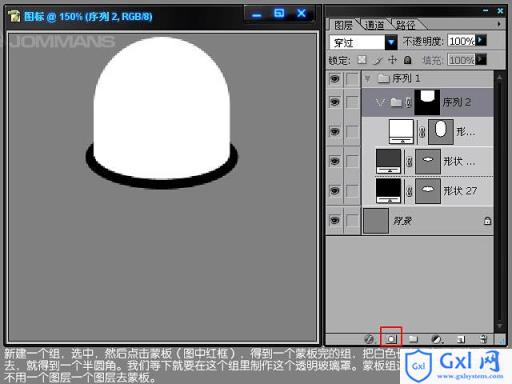Enable lock transparent pixels icon
This screenshot has width=512, height=384.
[x=362, y=60]
